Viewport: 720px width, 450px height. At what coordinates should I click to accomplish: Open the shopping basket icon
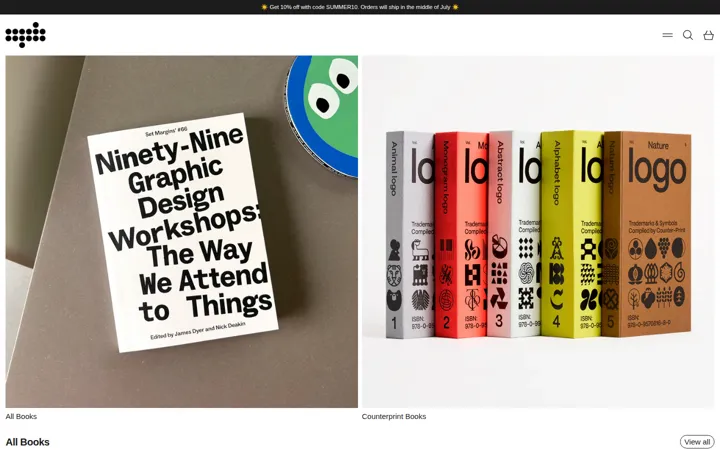tap(709, 35)
